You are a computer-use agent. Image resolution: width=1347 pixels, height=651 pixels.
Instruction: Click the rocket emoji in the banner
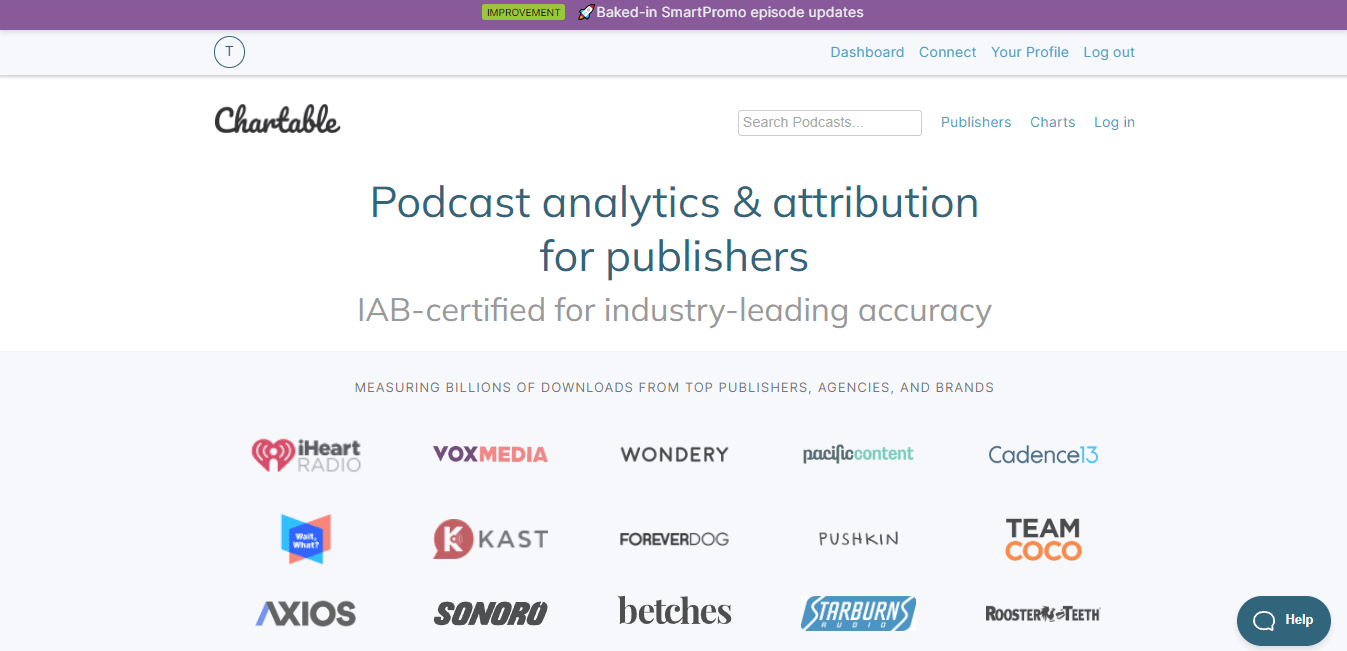586,12
